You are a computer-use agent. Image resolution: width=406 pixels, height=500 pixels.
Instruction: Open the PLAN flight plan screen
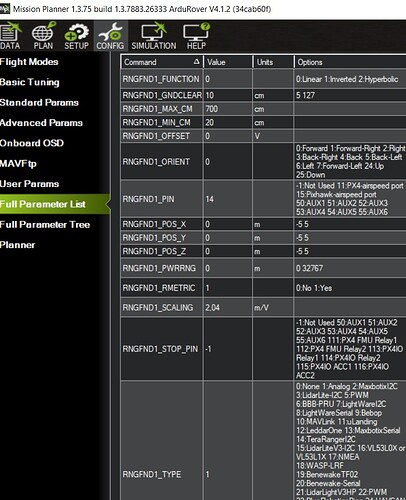[43, 36]
